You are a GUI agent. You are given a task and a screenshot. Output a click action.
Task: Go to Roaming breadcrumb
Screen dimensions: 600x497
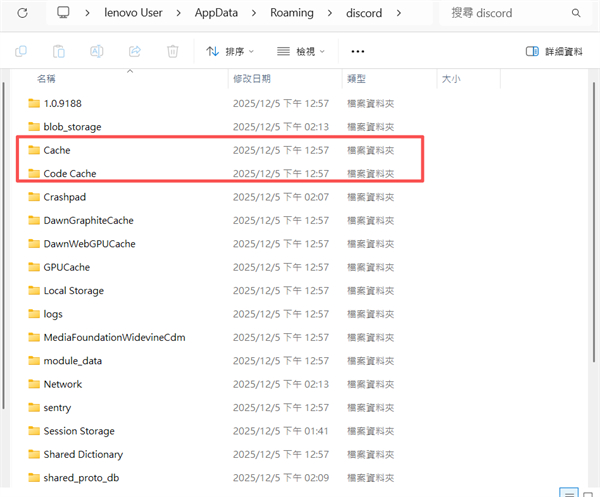pos(292,13)
